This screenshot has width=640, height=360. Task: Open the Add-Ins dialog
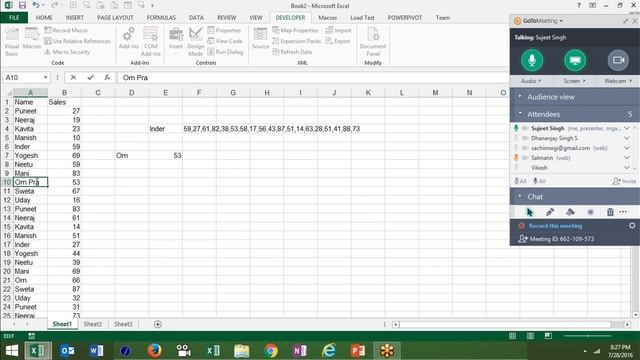129,39
